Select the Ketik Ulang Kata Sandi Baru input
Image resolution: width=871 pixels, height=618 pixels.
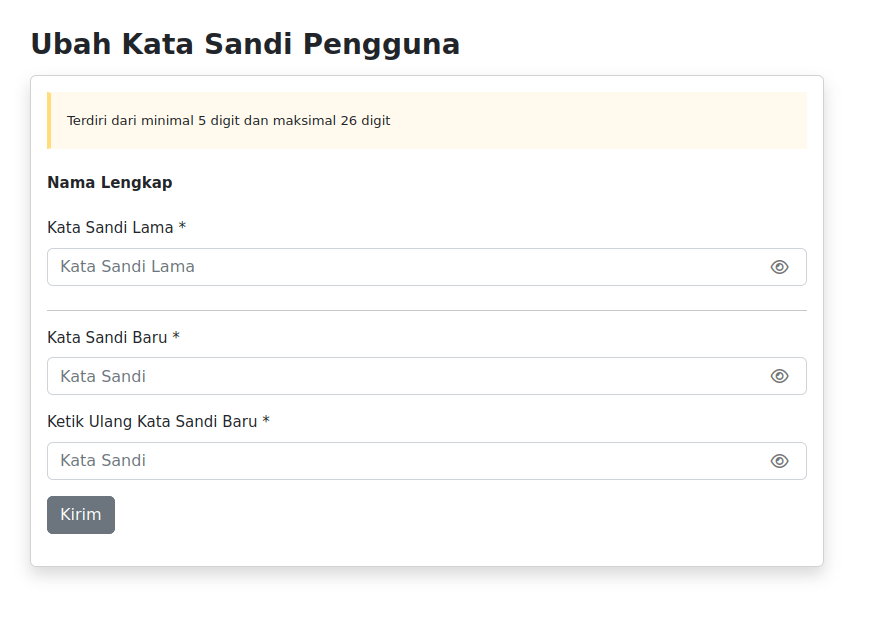tap(400, 461)
